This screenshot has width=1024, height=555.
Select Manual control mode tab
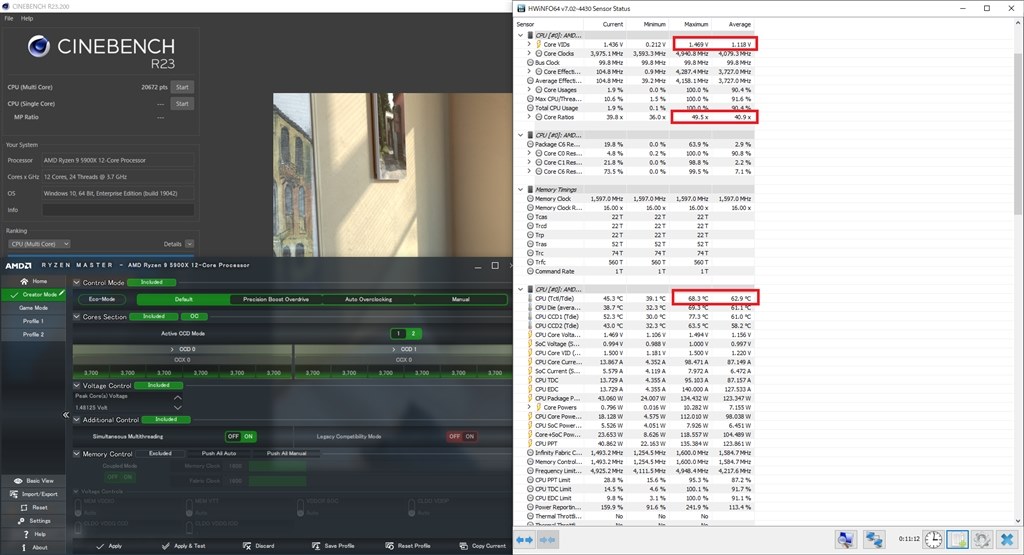460,299
